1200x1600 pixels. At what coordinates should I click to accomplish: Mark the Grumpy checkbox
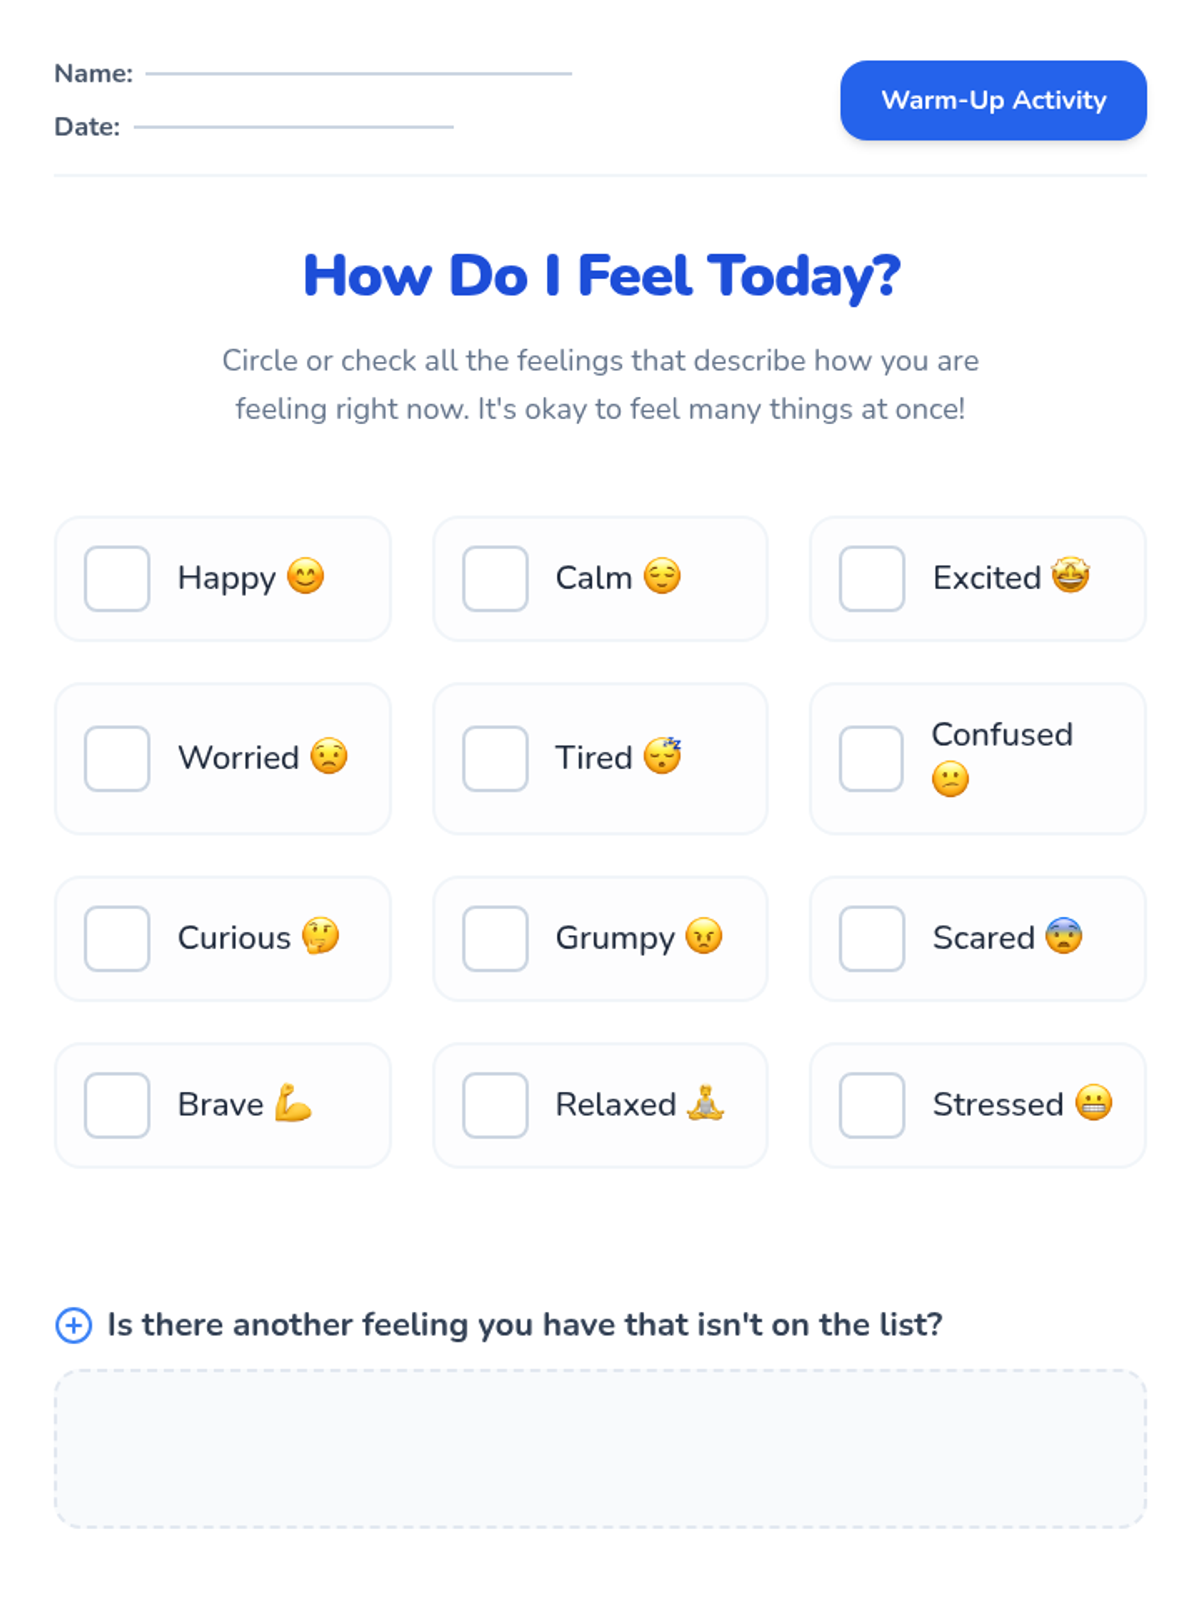(x=495, y=938)
